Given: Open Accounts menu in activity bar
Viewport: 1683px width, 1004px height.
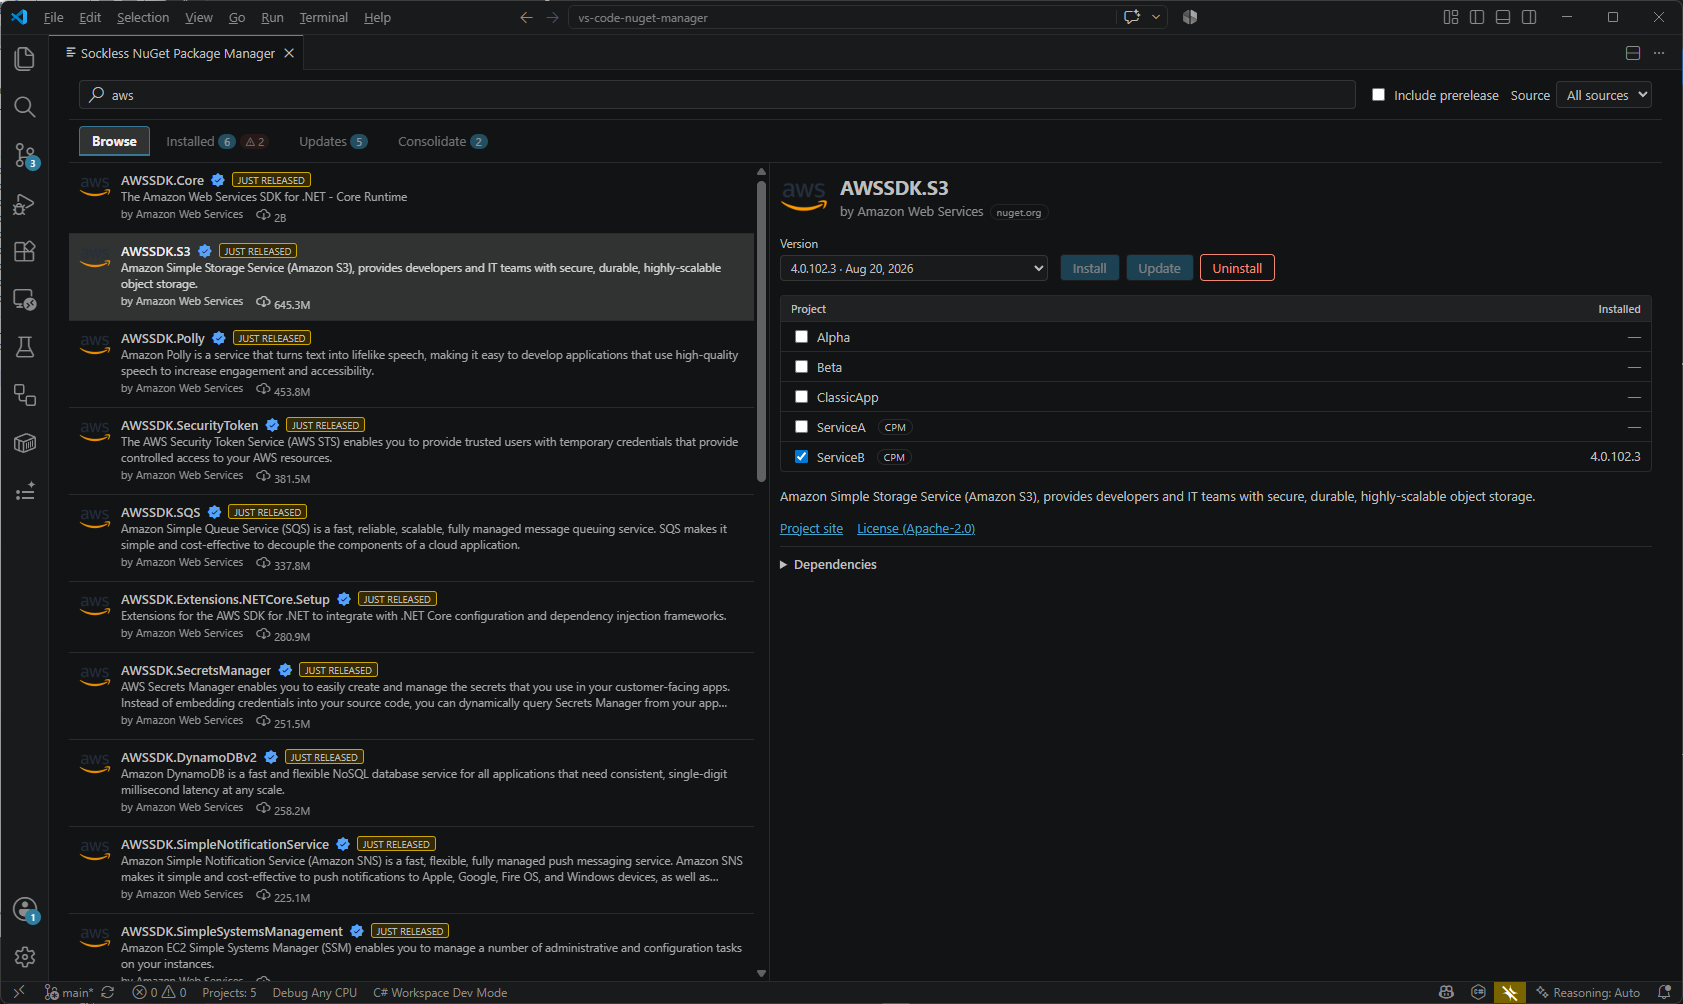Looking at the screenshot, I should coord(25,909).
